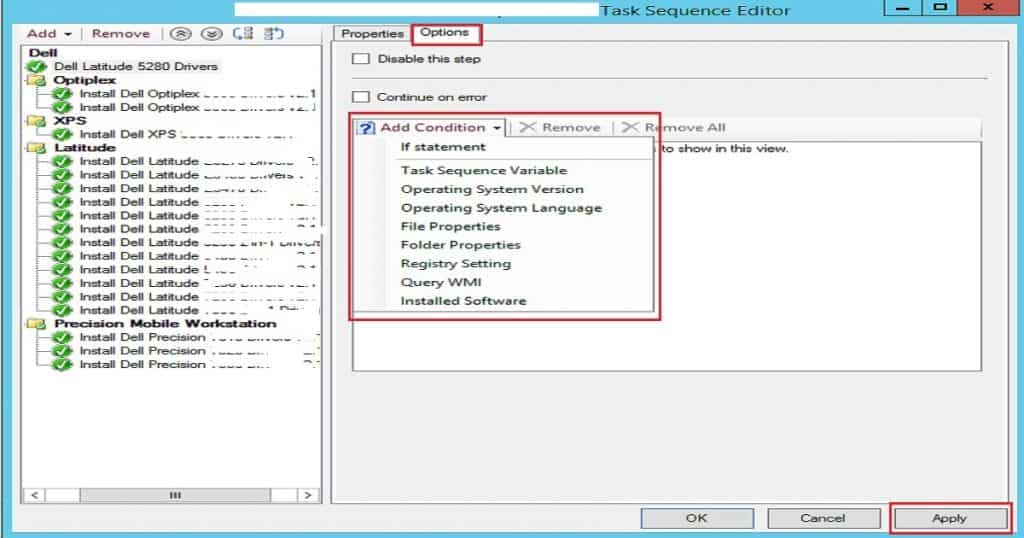Click the X icon next to Remove
This screenshot has height=538, width=1024.
pyautogui.click(x=528, y=127)
